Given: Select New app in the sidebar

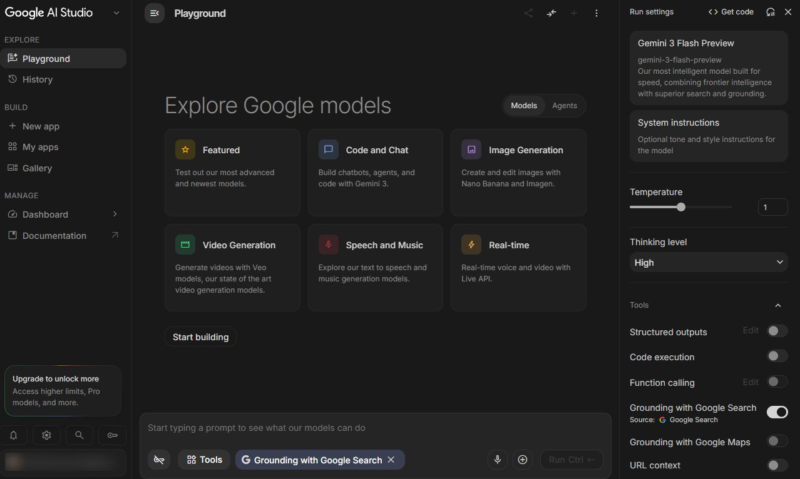Looking at the screenshot, I should [x=63, y=126].
